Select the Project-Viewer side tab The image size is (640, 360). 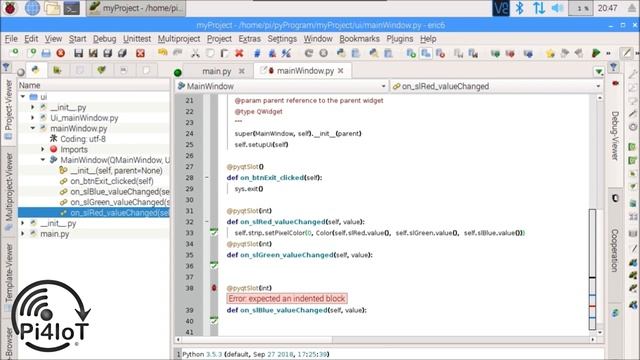(x=9, y=109)
